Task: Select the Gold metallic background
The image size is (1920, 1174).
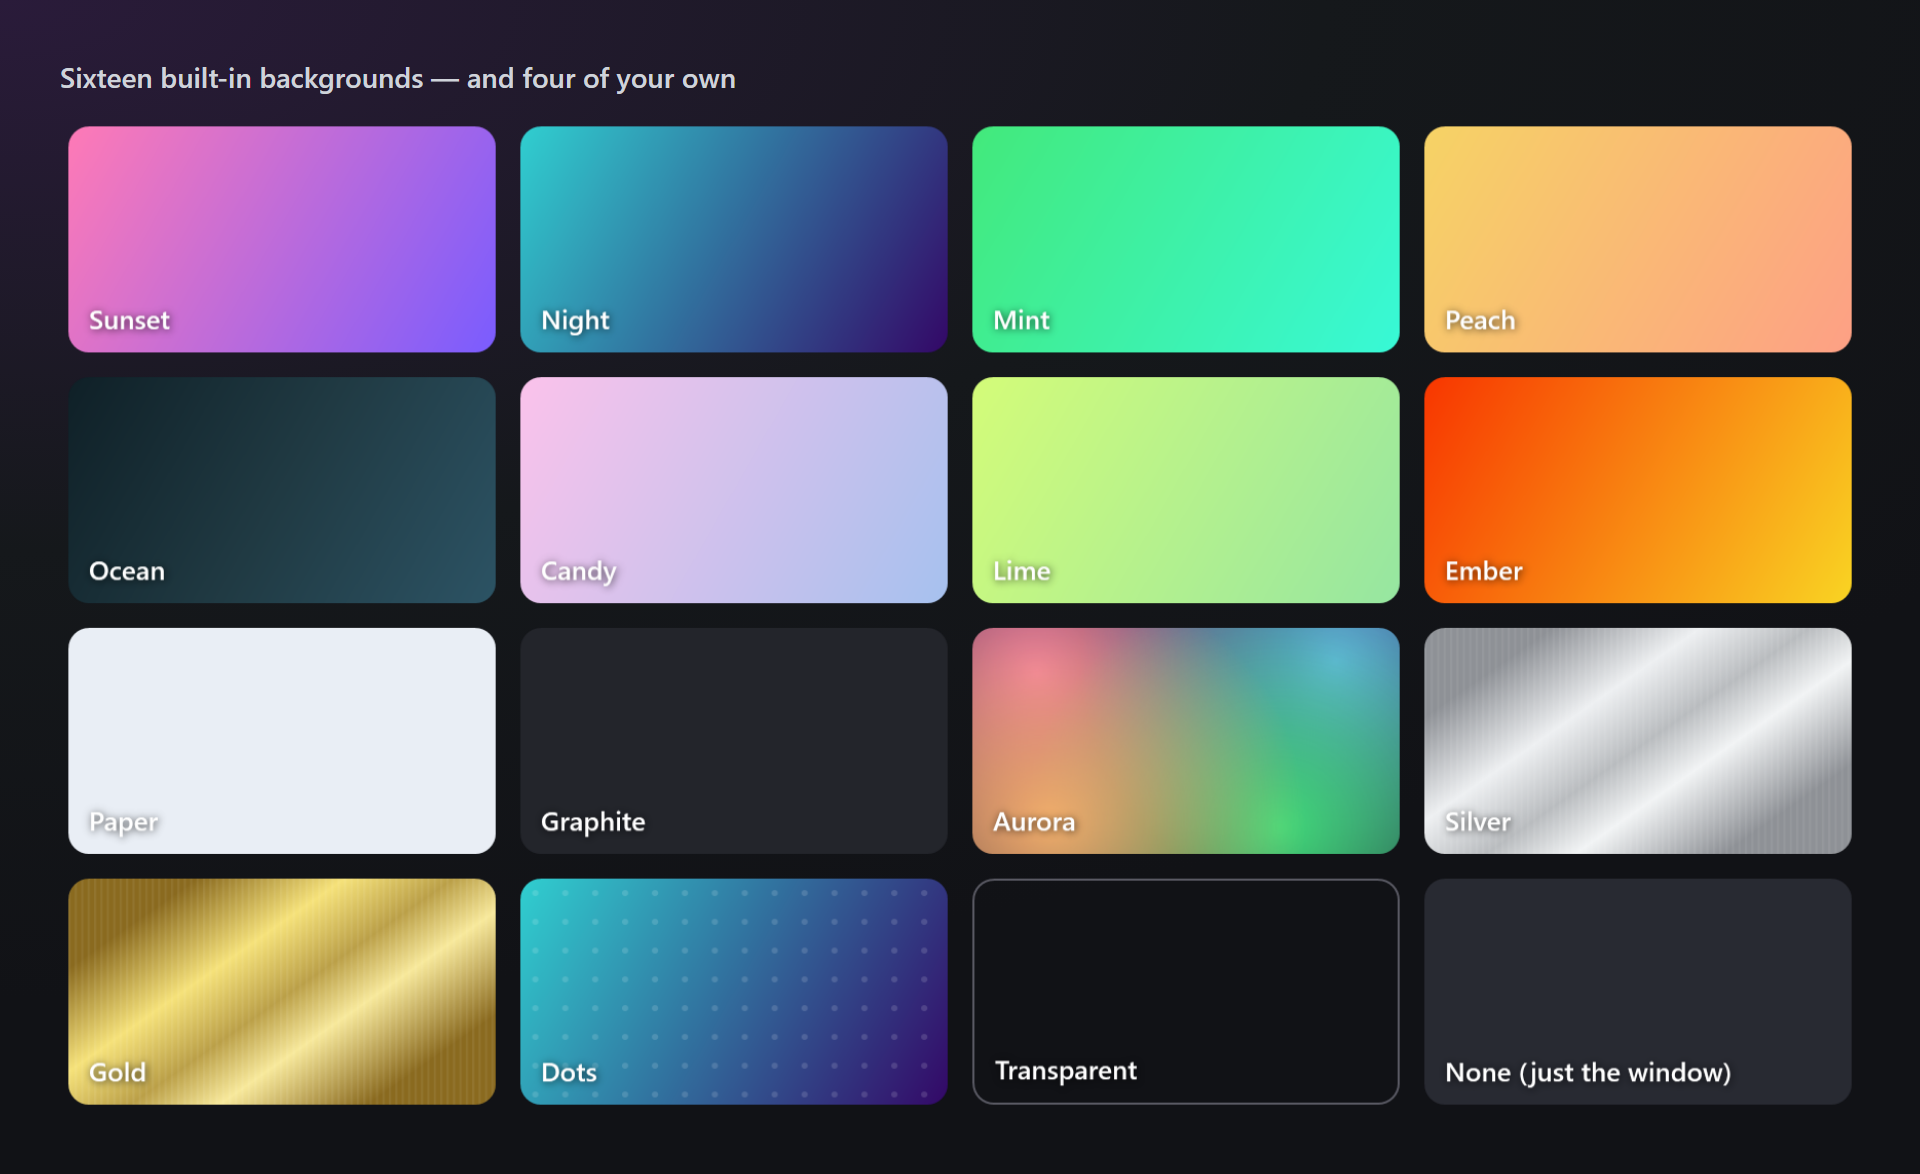Action: click(282, 992)
